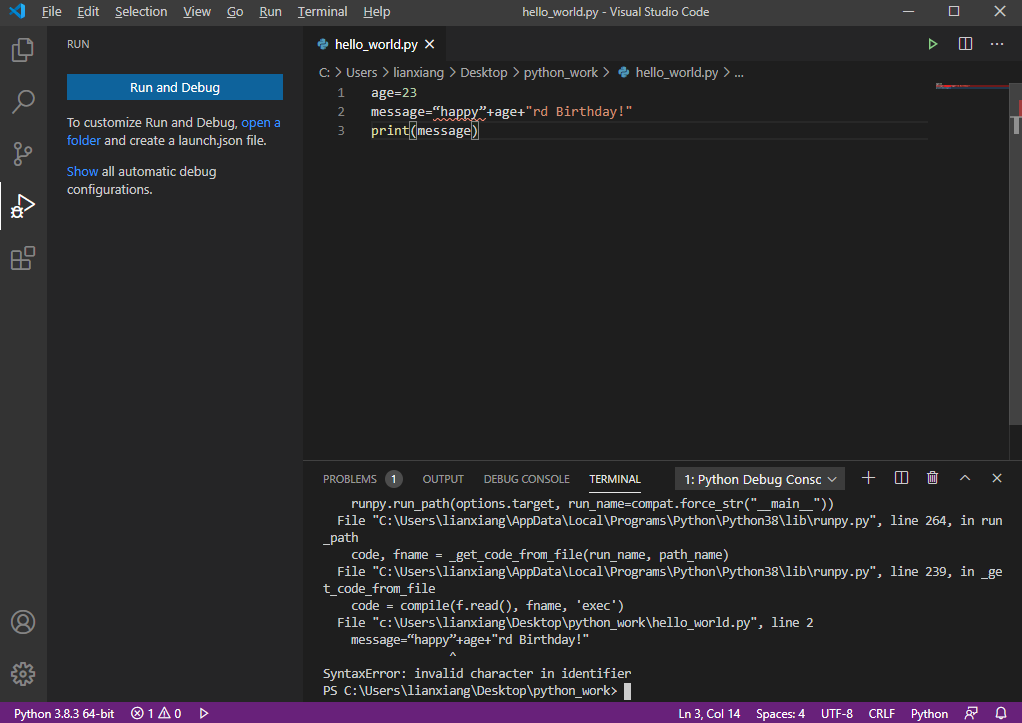Screen dimensions: 1022x723
Task: Open the terminal selector dropdown
Action: pyautogui.click(x=760, y=479)
